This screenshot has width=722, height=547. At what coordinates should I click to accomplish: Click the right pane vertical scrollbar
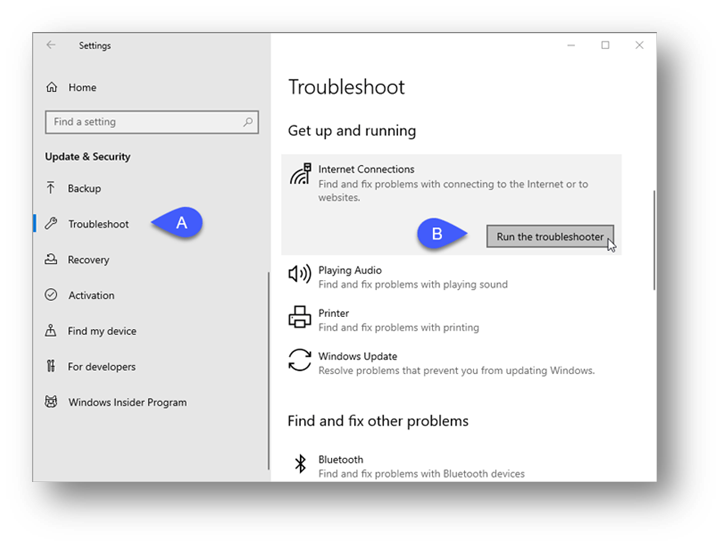click(654, 240)
